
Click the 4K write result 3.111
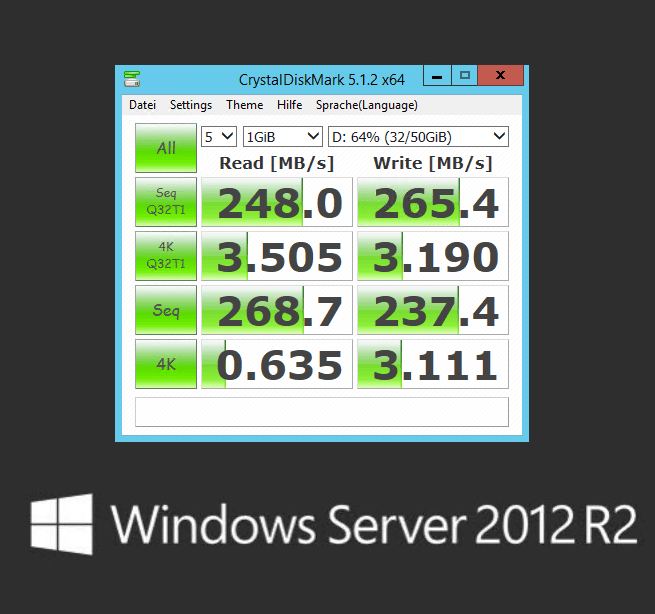click(433, 364)
